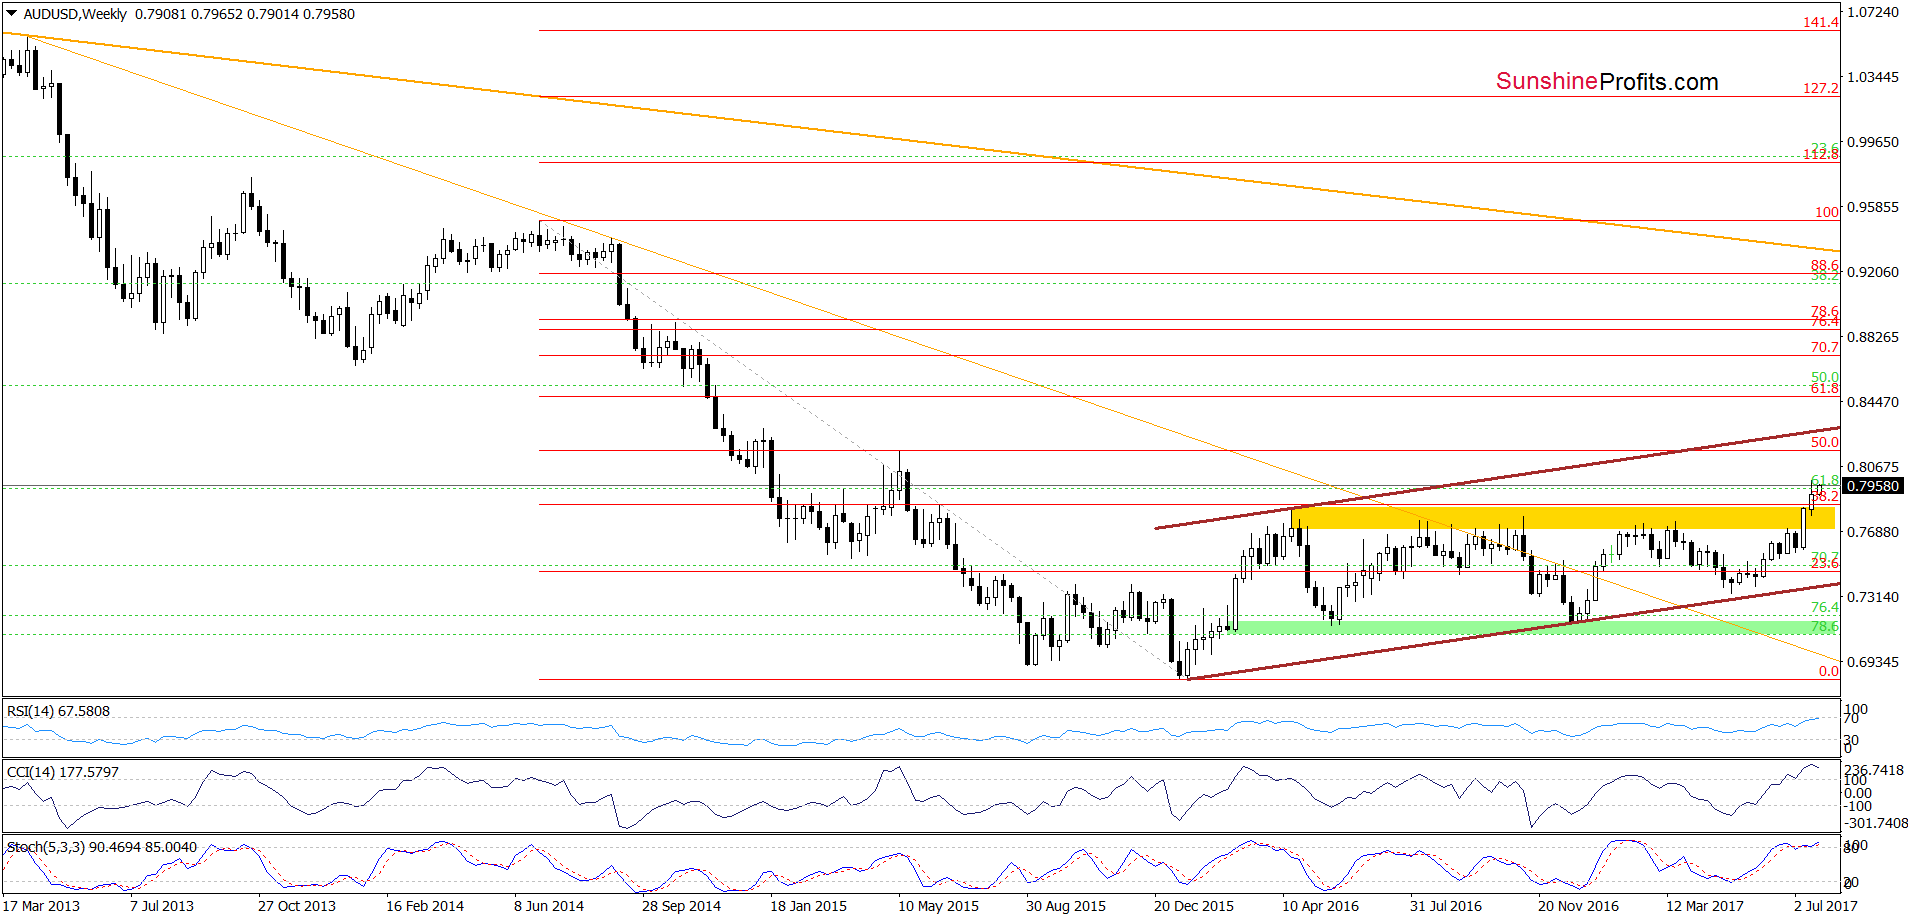The image size is (1908, 920).
Task: Click the CCI scale value 236.7418
Action: pos(1874,770)
